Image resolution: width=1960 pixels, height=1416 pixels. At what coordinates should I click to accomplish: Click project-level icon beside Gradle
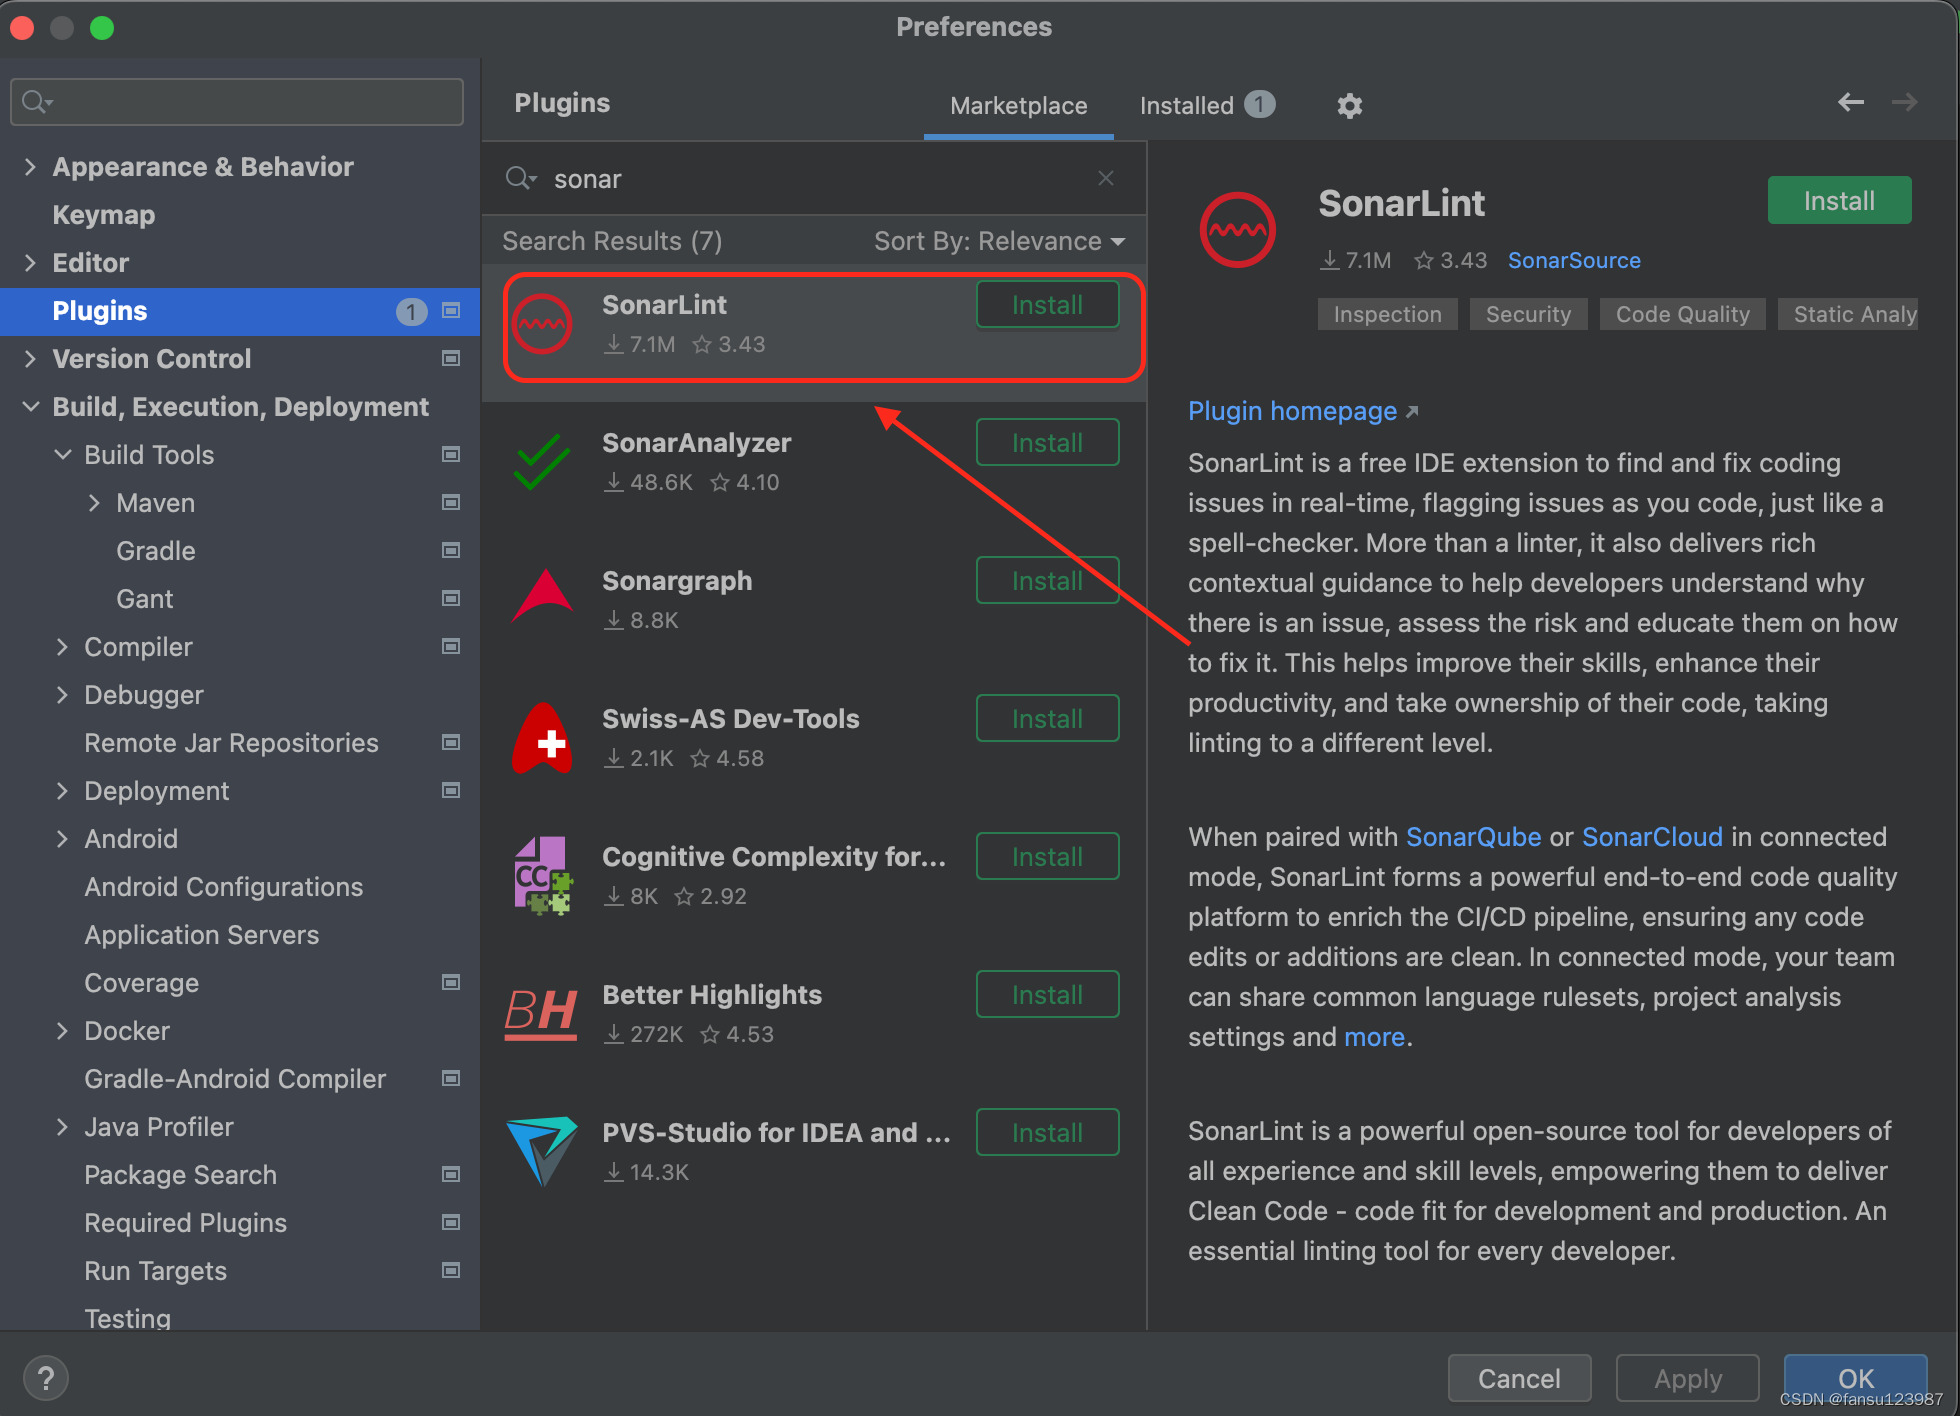pyautogui.click(x=451, y=551)
